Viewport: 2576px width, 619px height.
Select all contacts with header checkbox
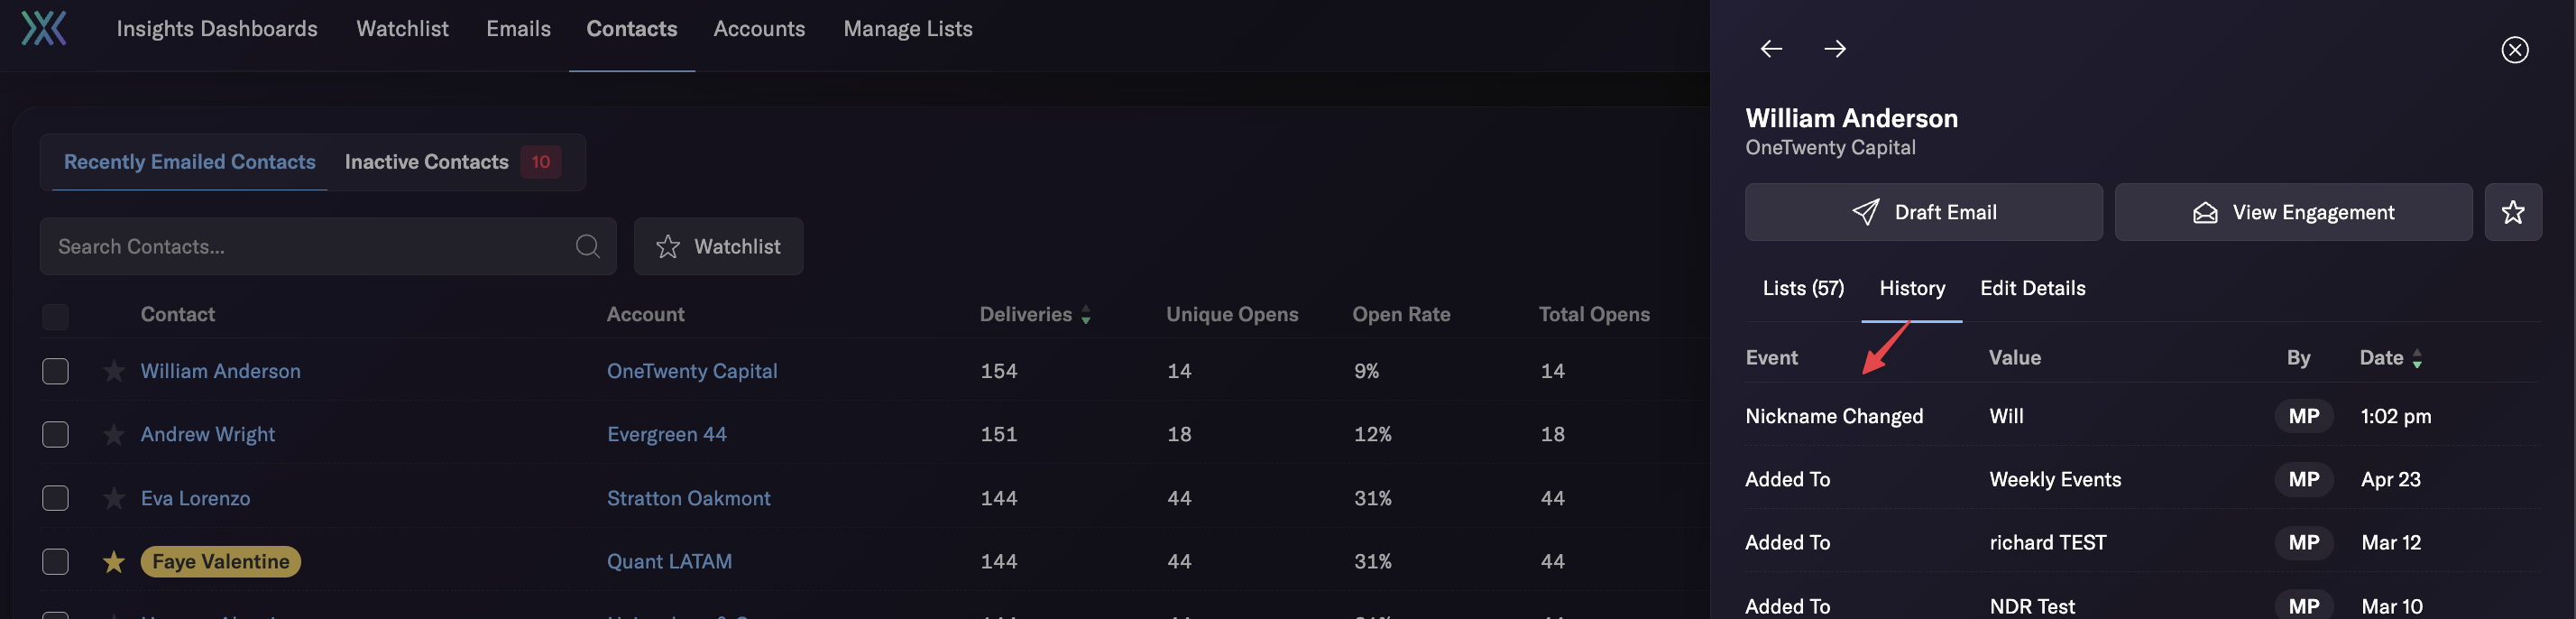point(55,317)
